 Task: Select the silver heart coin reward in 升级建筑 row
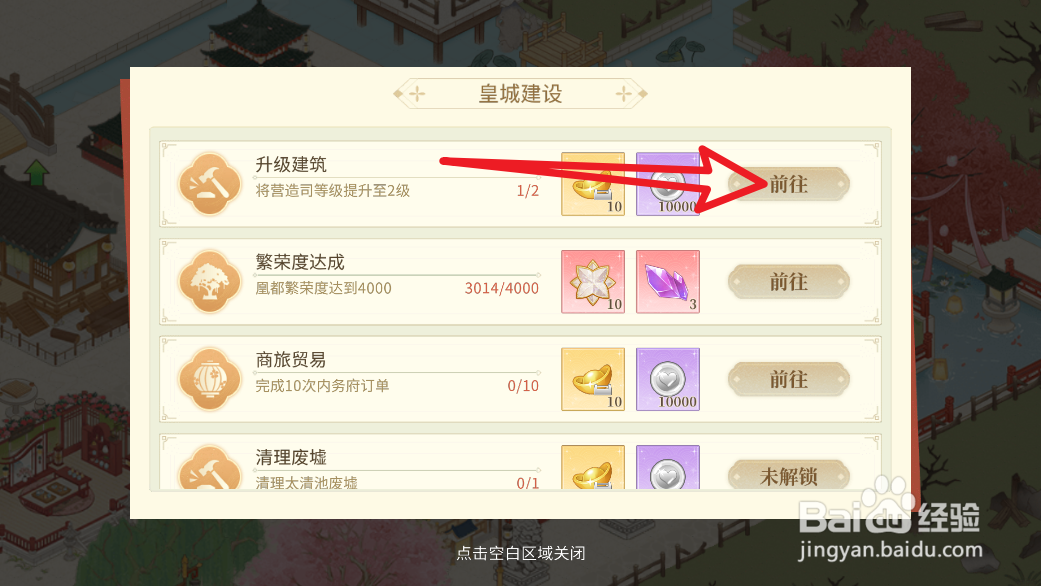668,184
